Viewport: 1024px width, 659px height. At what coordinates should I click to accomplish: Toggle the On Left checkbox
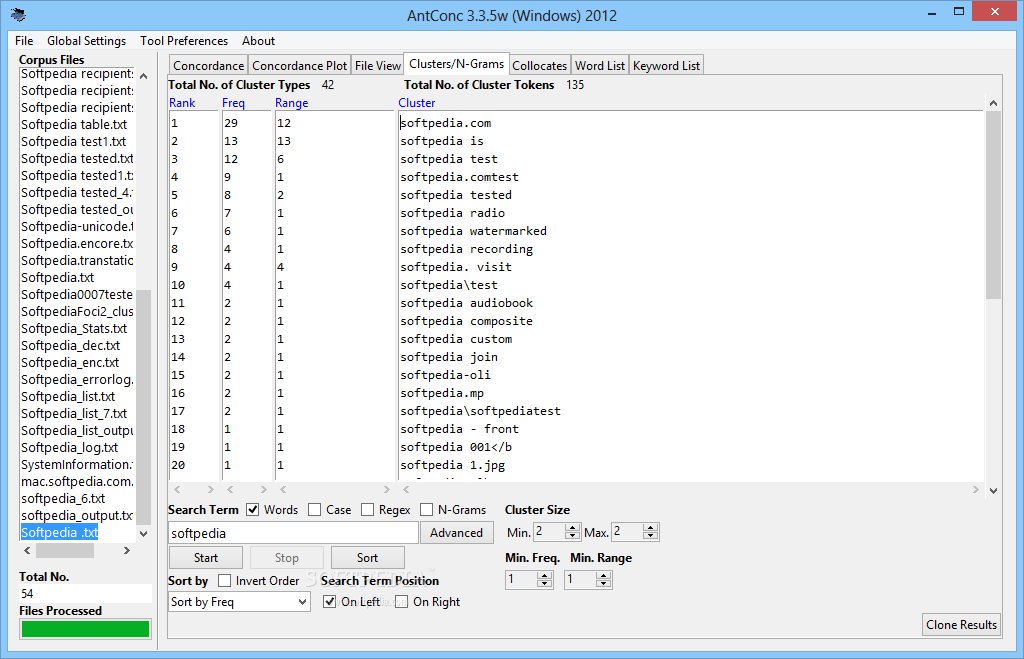330,602
